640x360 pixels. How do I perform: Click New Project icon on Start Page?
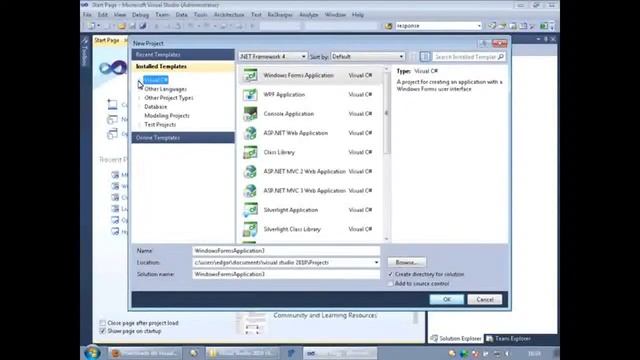(x=112, y=119)
